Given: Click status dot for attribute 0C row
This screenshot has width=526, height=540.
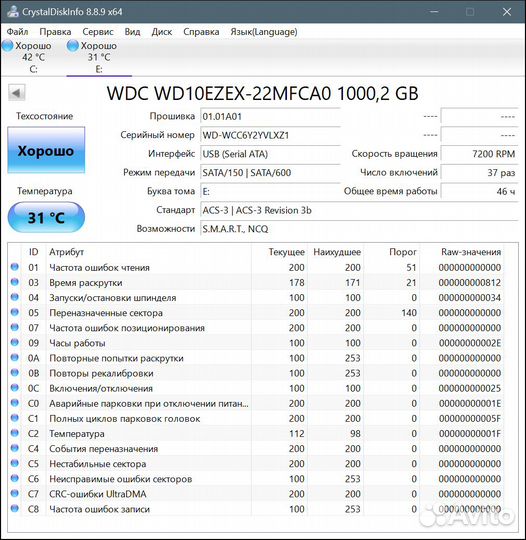Looking at the screenshot, I should 15,388.
